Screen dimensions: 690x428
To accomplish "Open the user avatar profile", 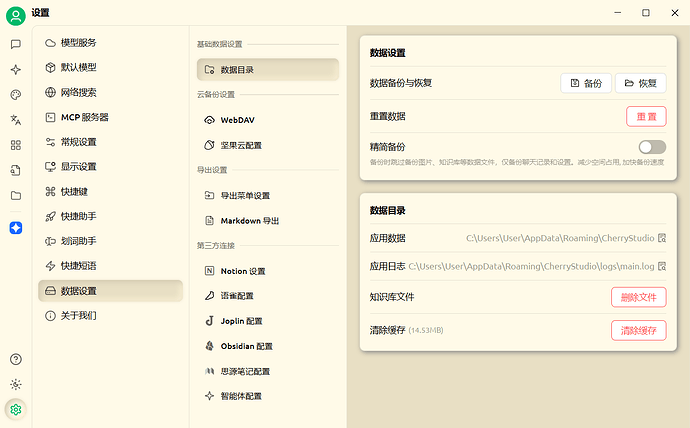I will (15, 16).
